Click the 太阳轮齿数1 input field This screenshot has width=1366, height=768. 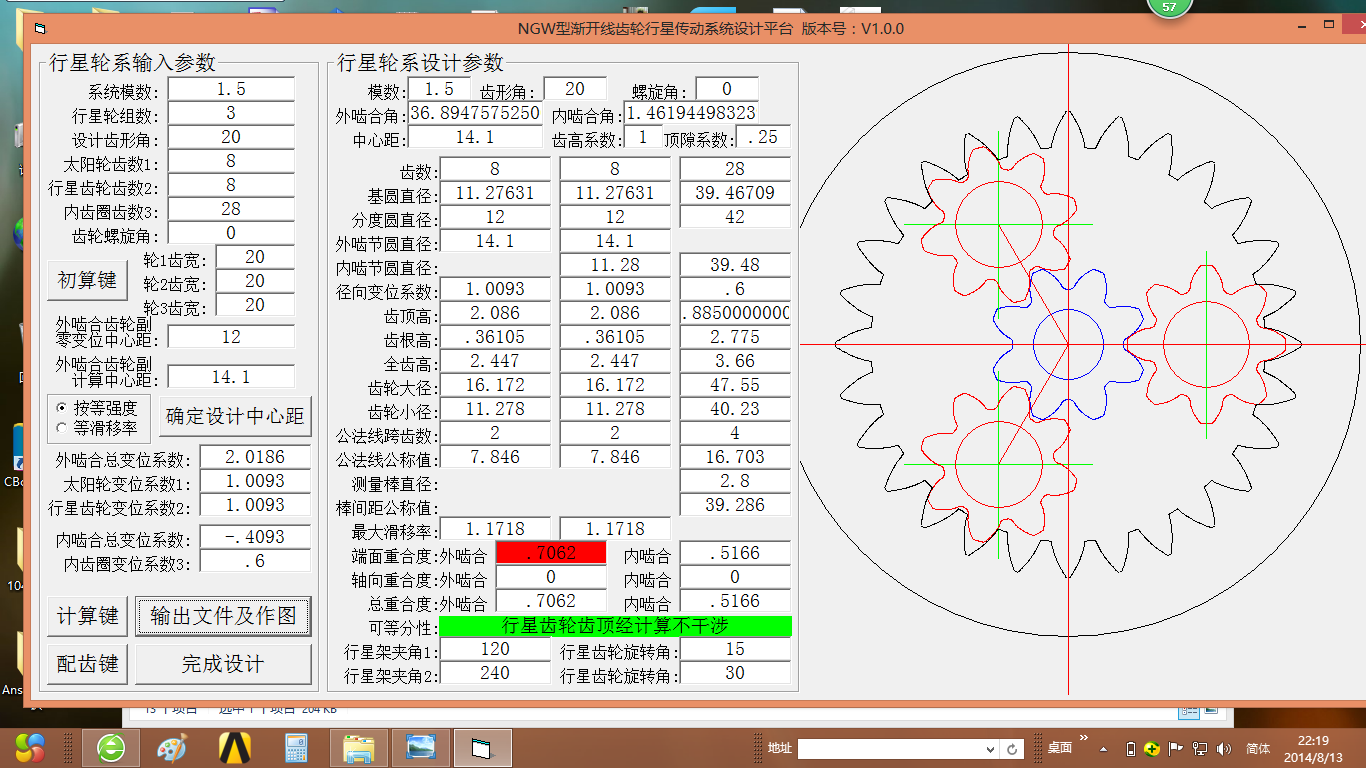tap(231, 161)
